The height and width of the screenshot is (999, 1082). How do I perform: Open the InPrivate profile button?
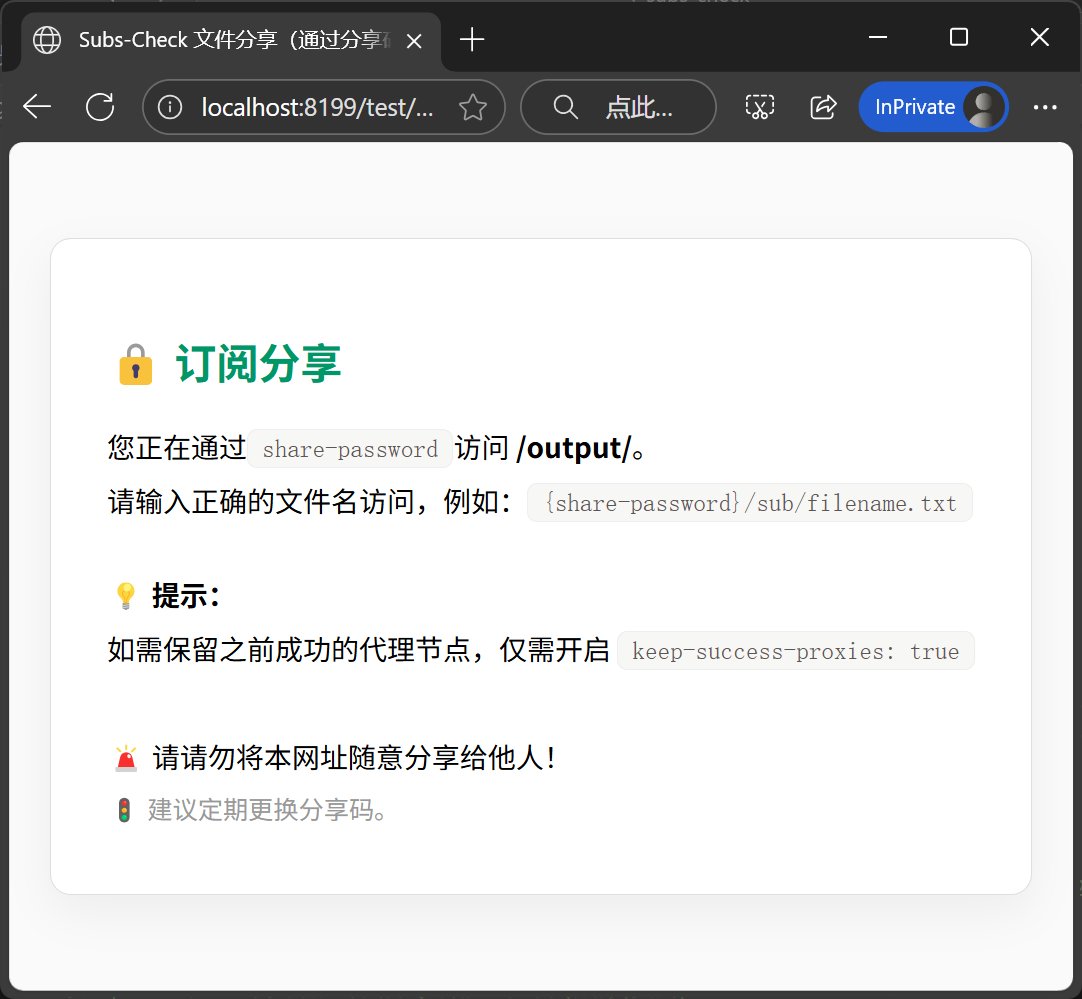click(x=933, y=107)
